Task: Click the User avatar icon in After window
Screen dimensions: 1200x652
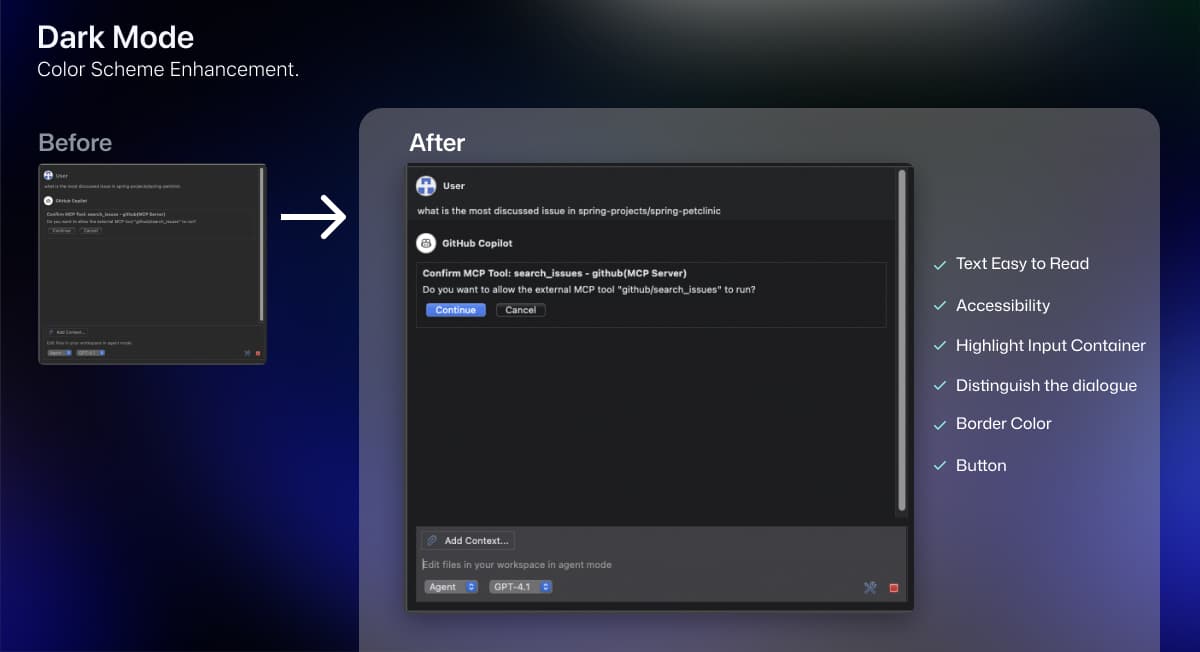Action: [x=427, y=186]
